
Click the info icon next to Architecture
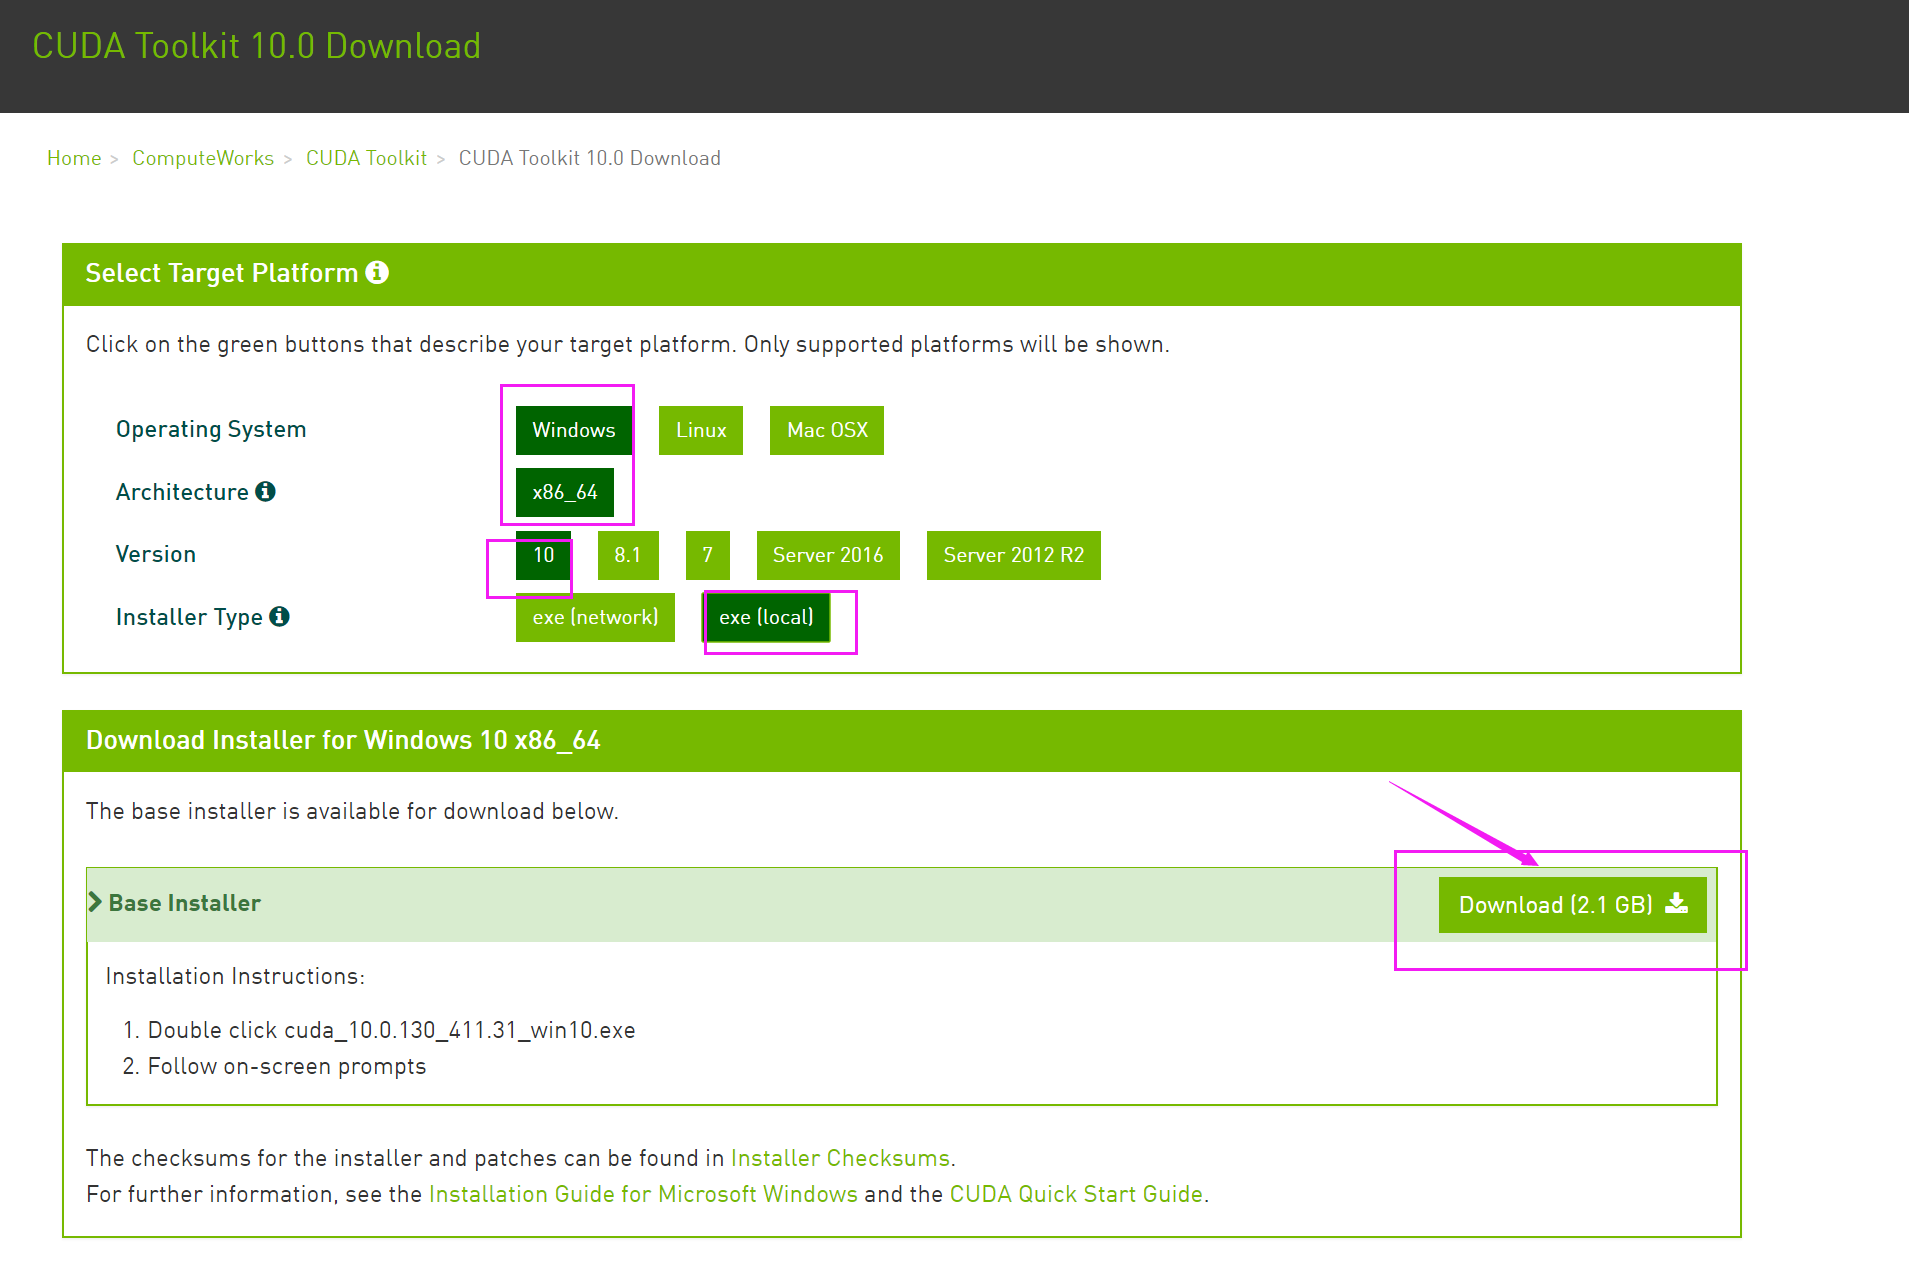tap(265, 491)
